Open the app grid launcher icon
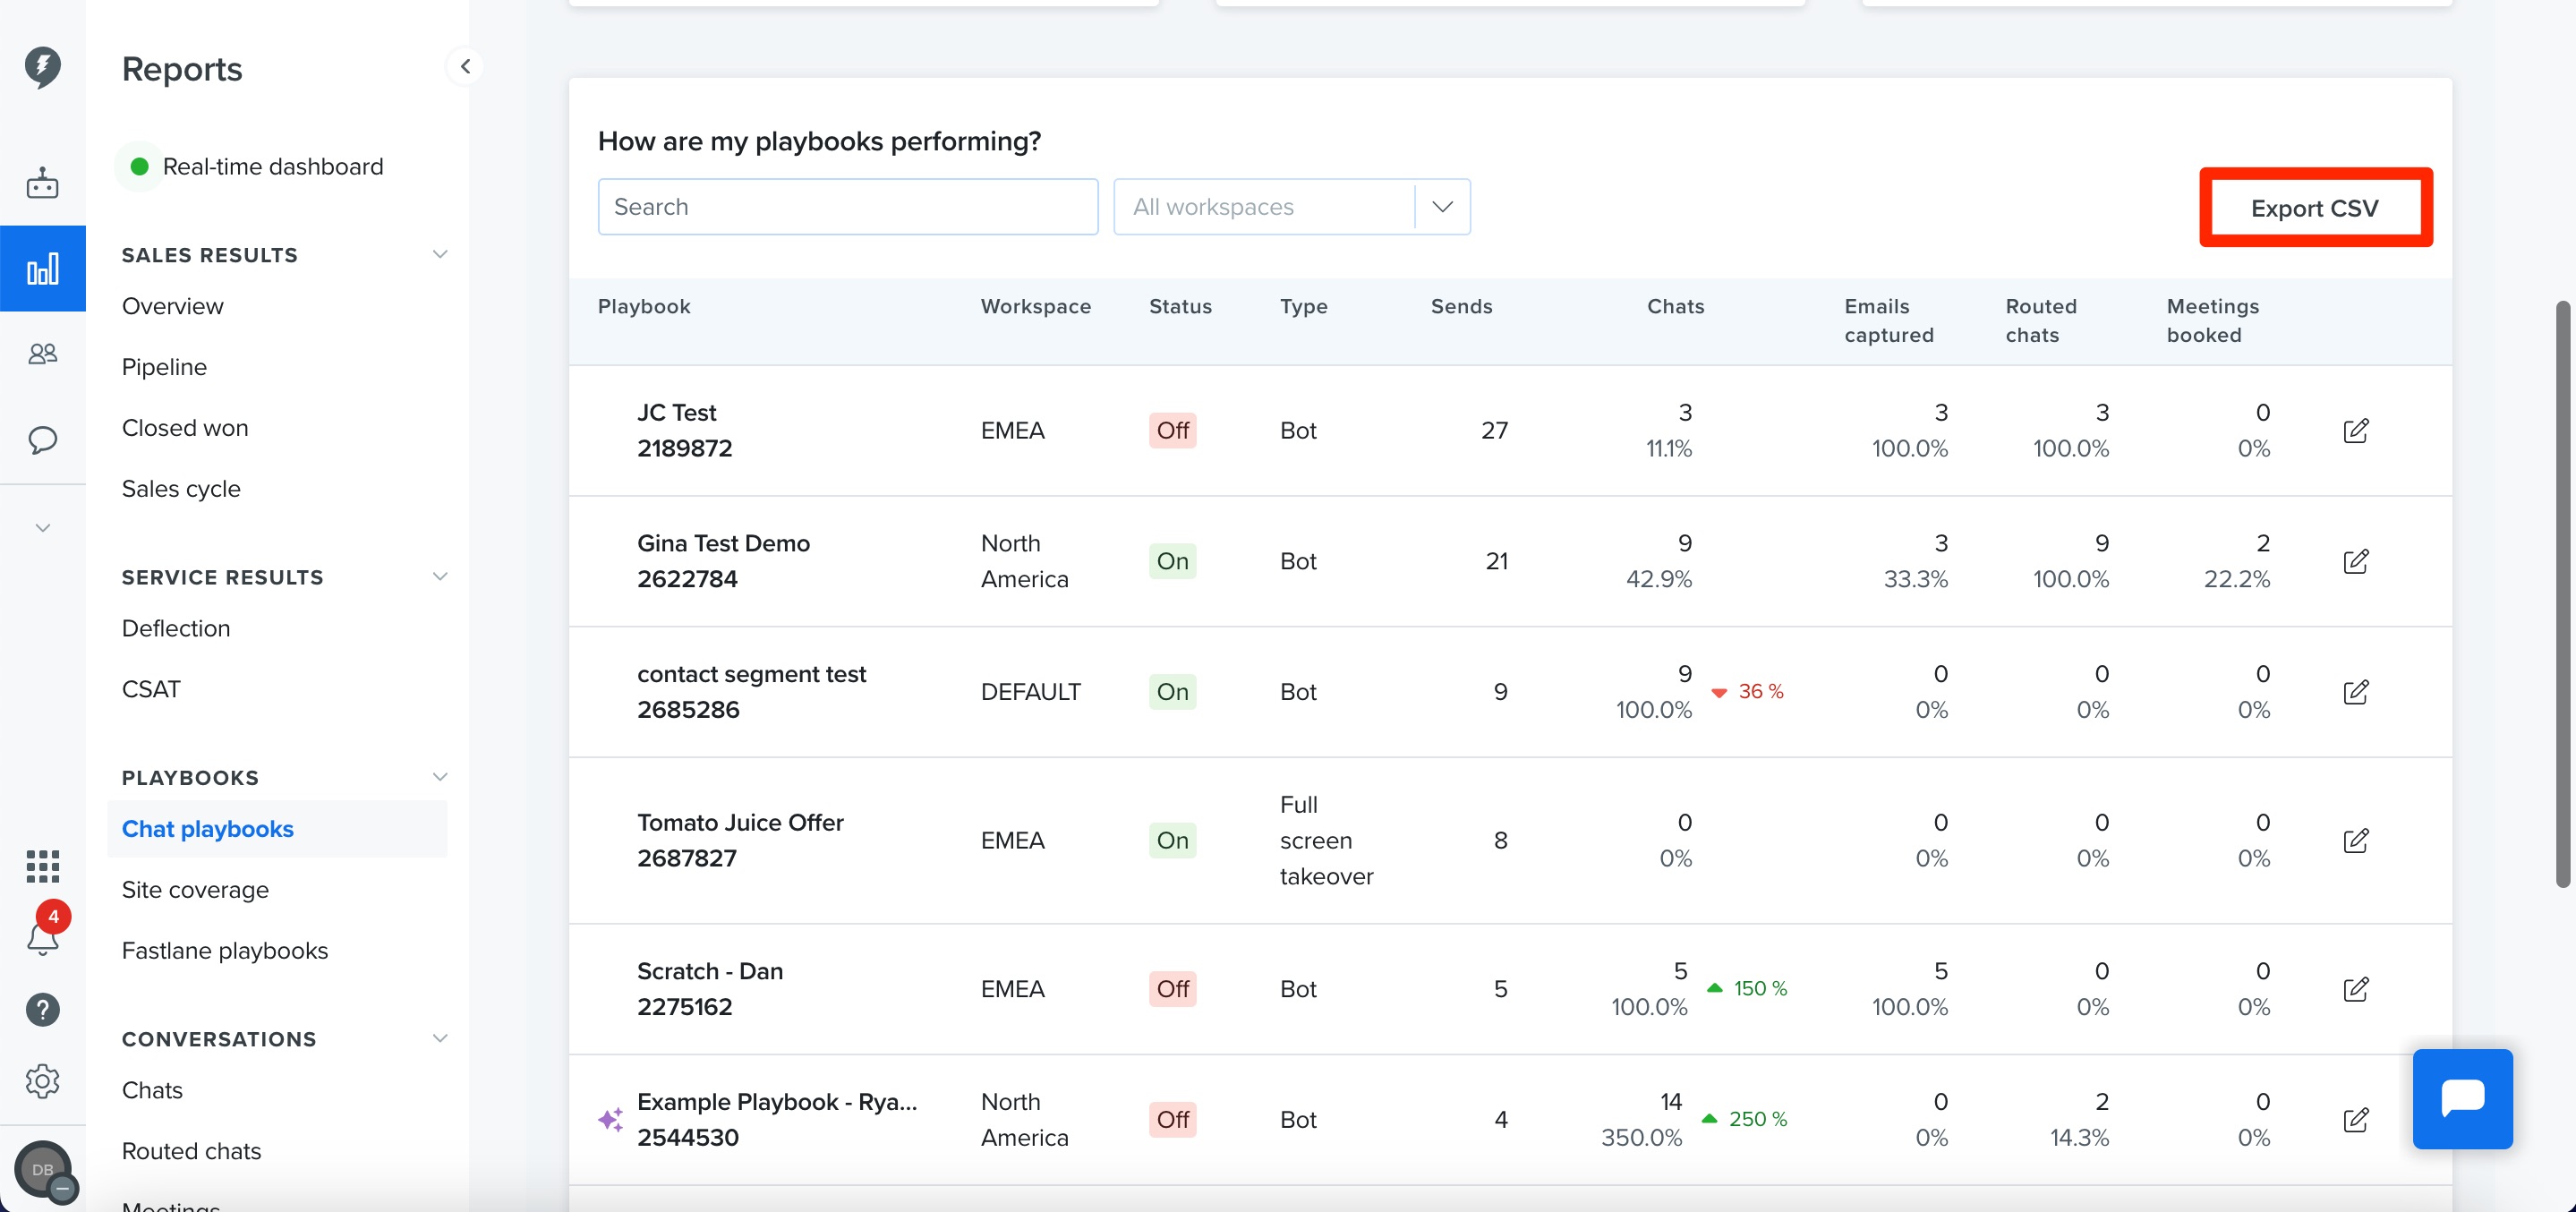 tap(42, 866)
